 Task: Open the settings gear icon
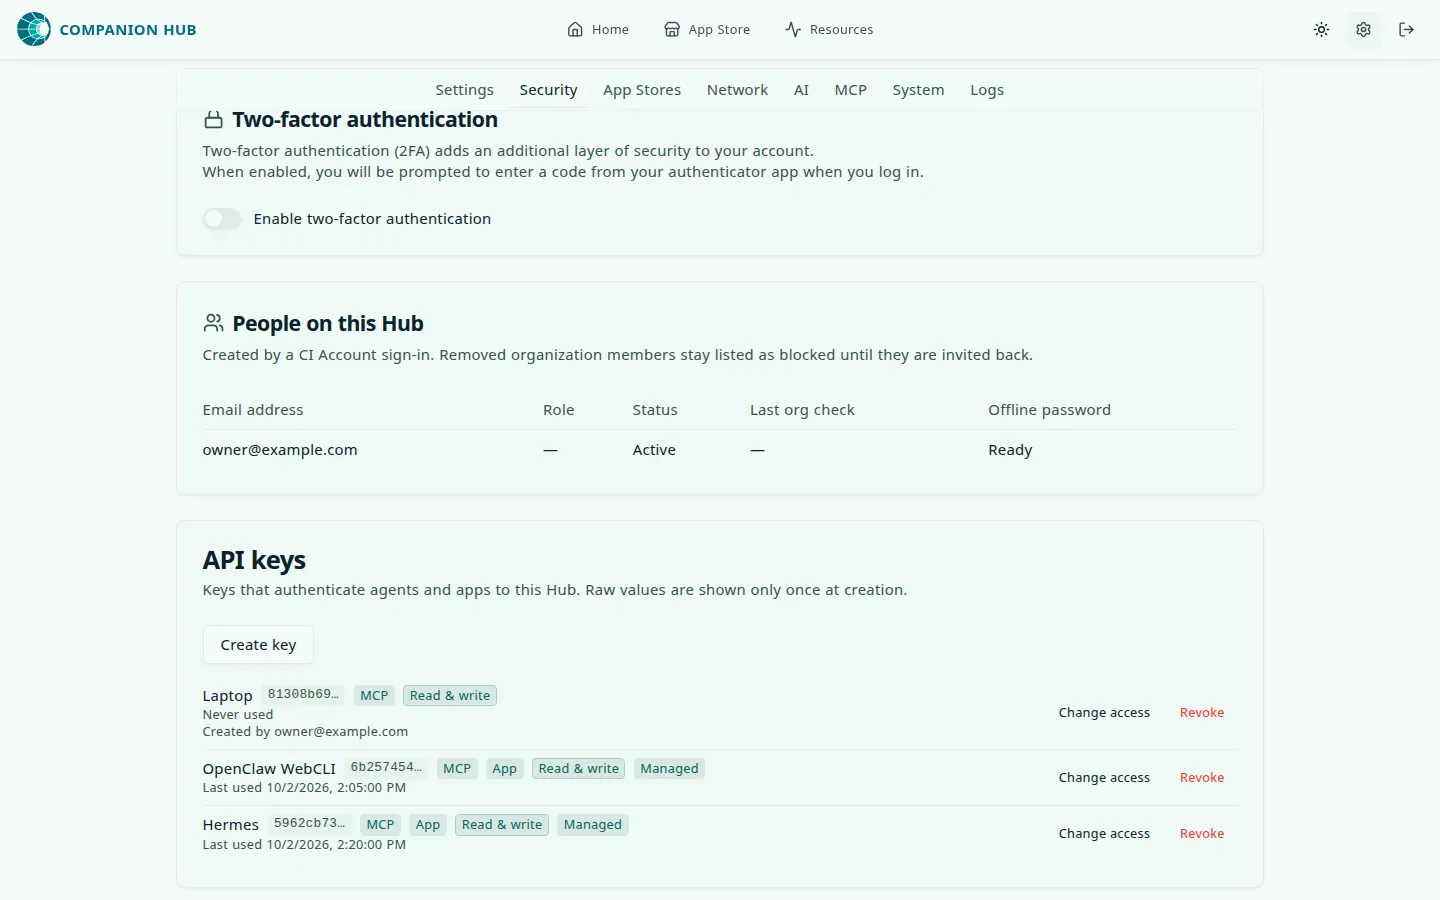click(x=1363, y=30)
